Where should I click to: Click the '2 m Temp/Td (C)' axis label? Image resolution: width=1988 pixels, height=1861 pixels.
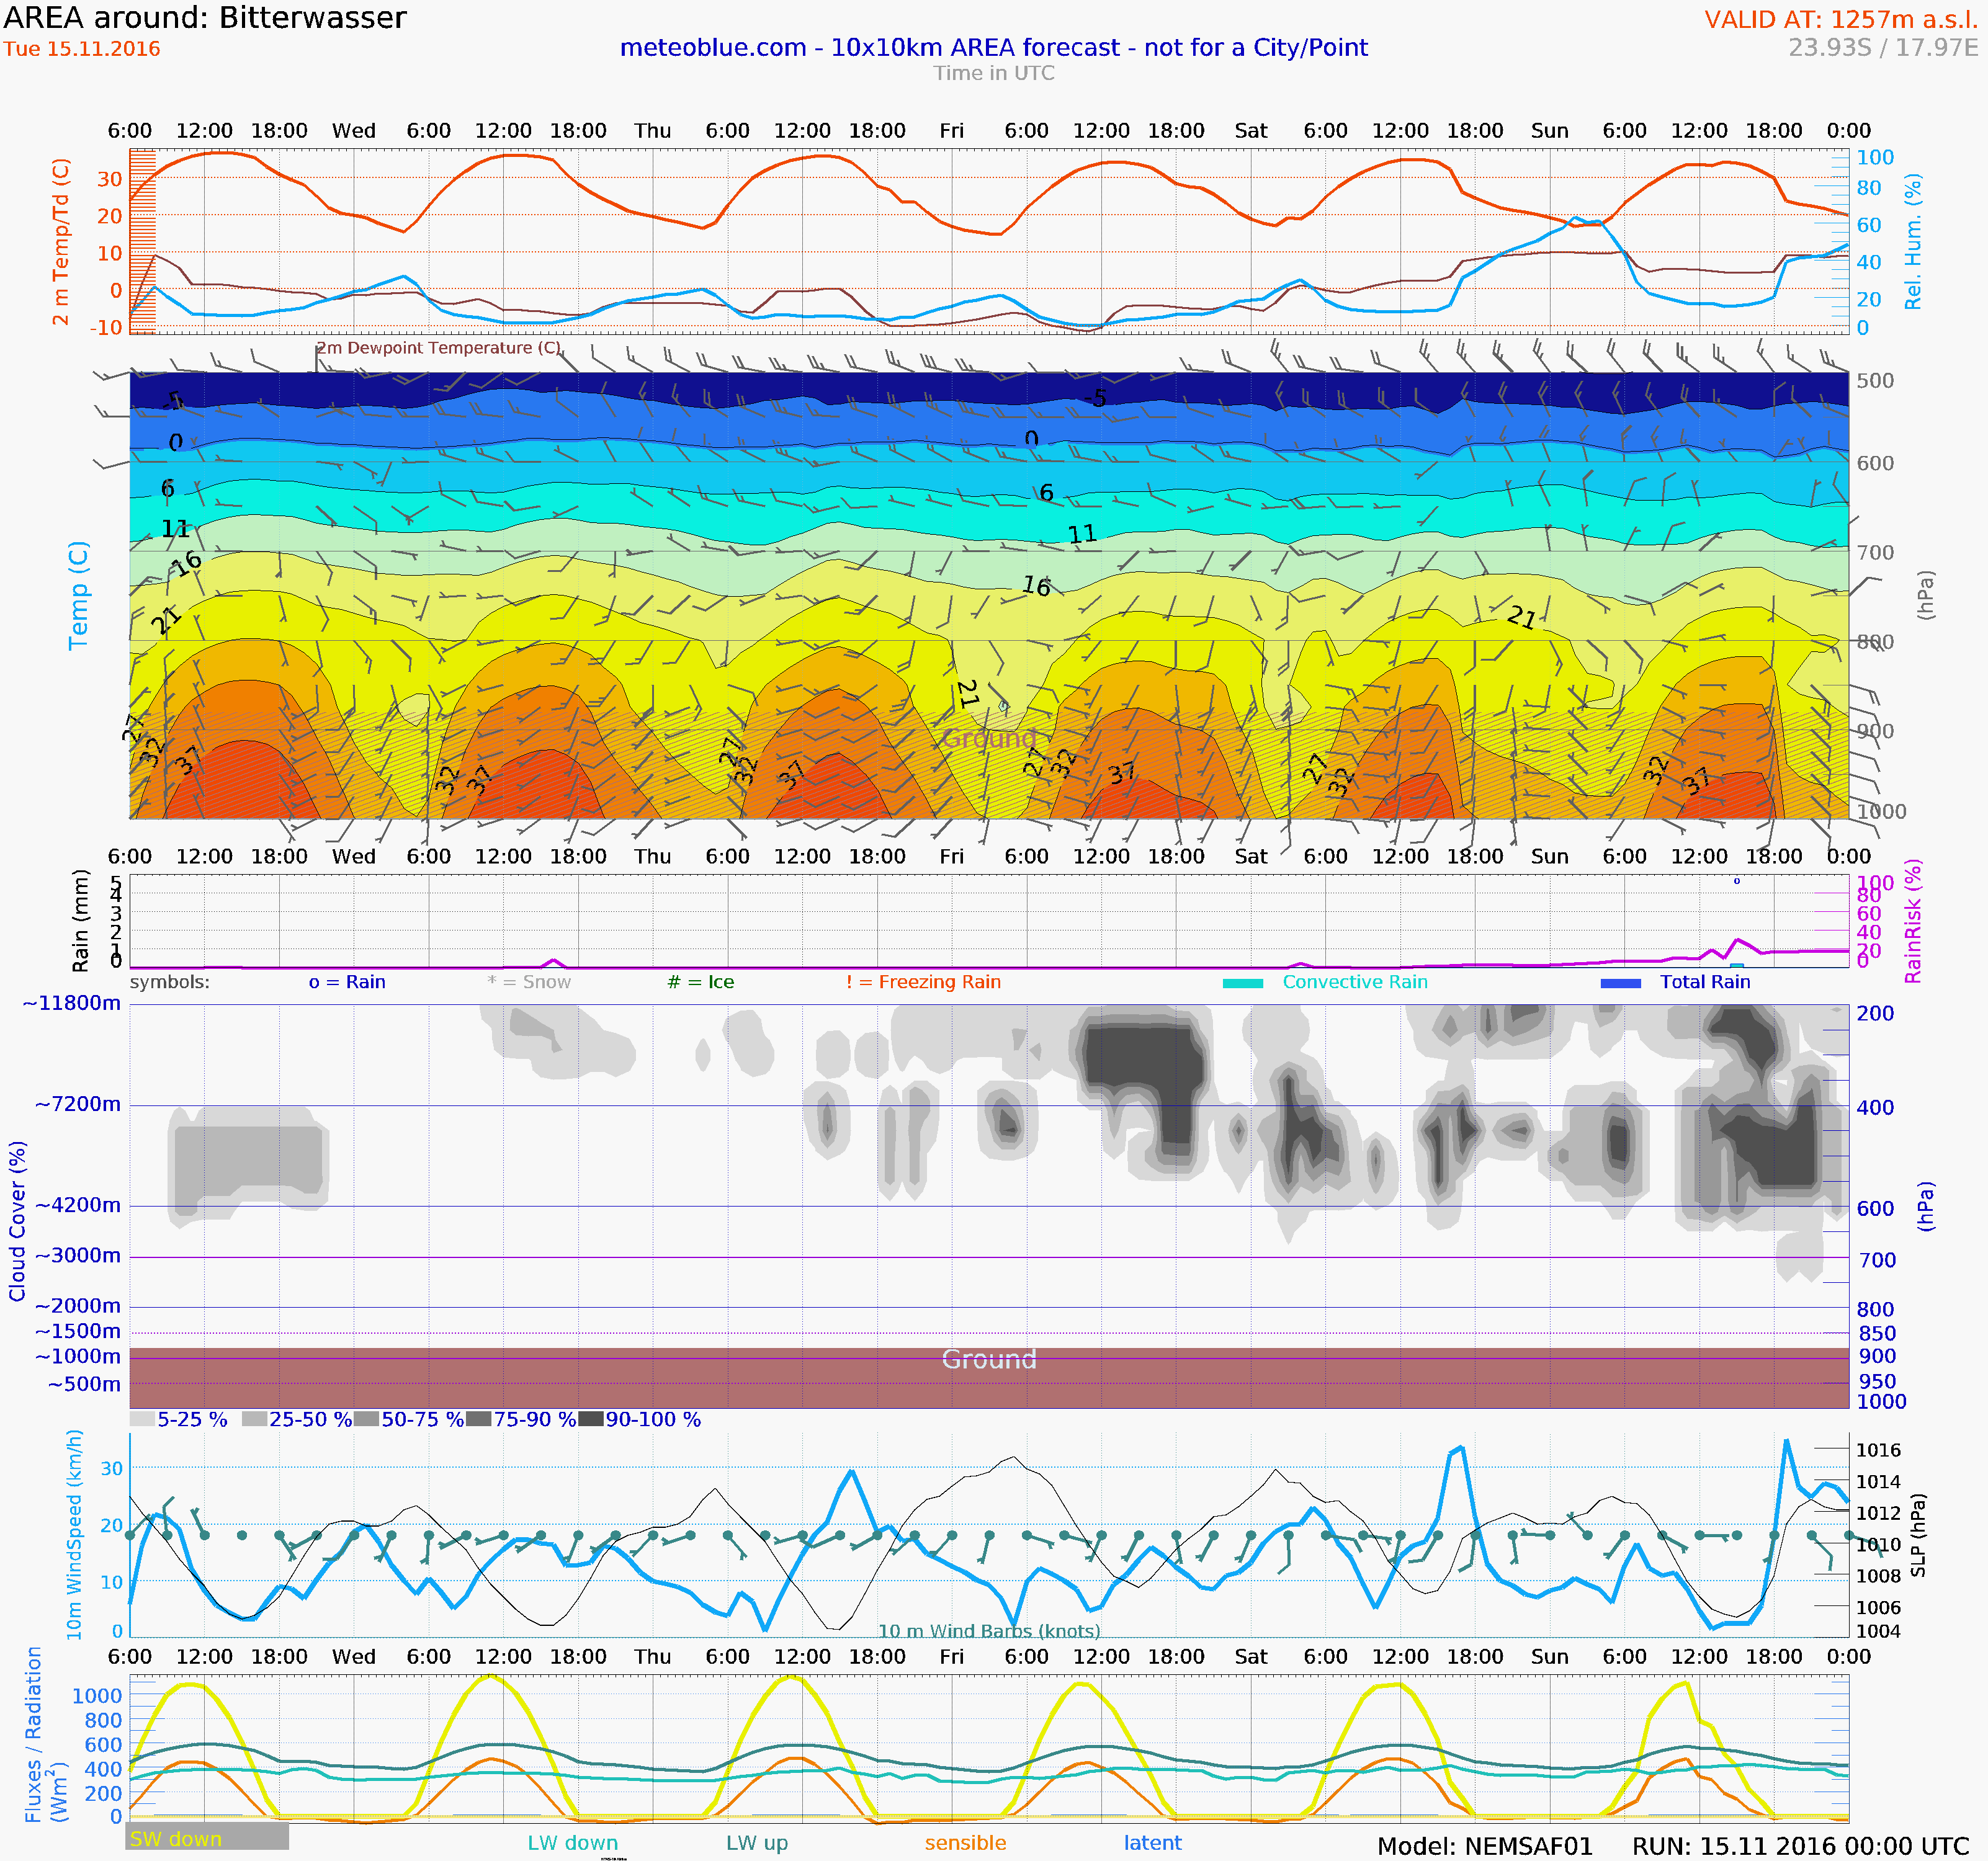coord(61,241)
